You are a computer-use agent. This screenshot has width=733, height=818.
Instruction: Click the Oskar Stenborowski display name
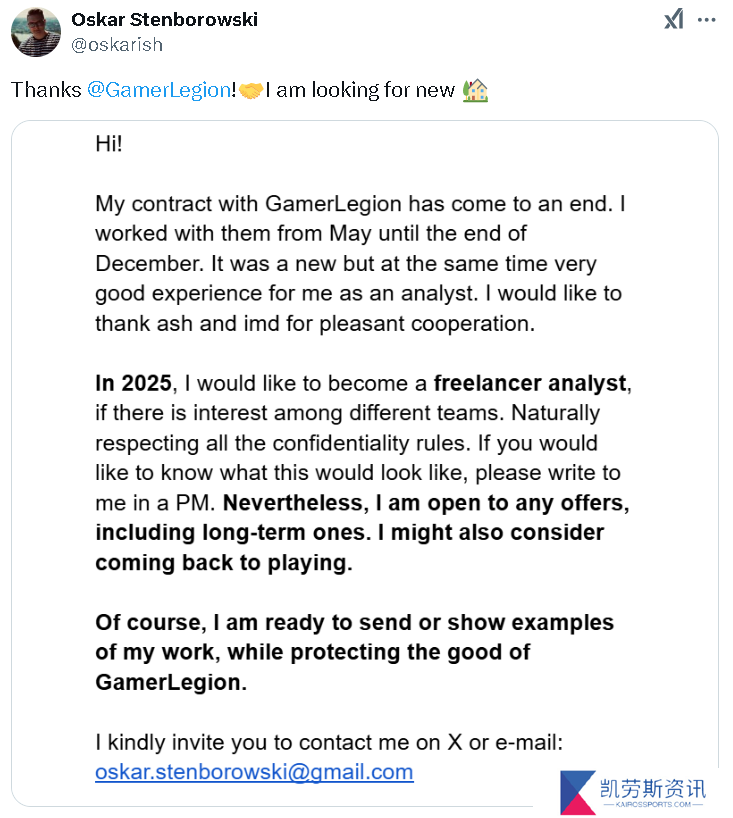click(x=164, y=19)
